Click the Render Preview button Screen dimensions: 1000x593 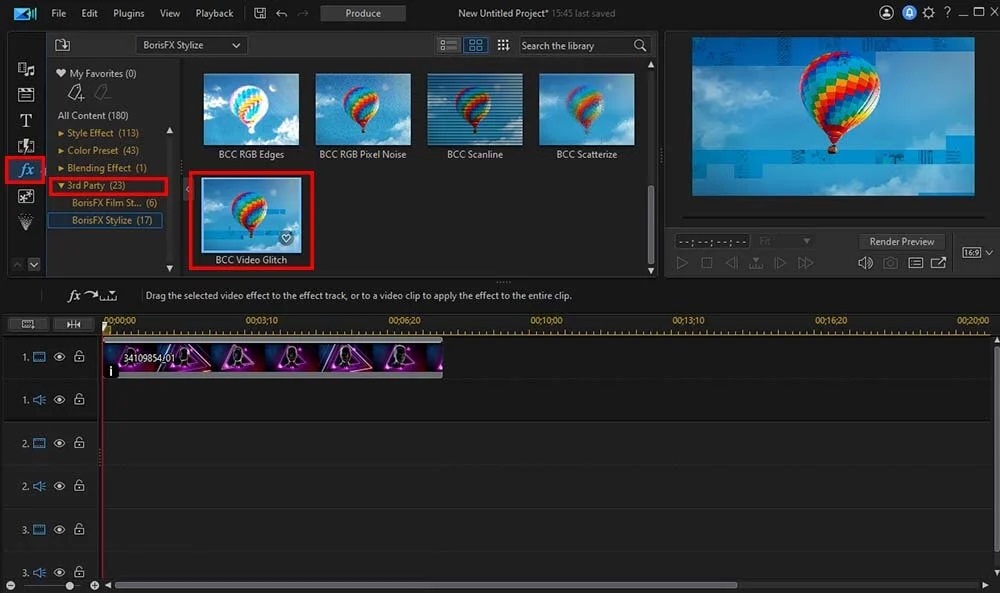coord(901,242)
